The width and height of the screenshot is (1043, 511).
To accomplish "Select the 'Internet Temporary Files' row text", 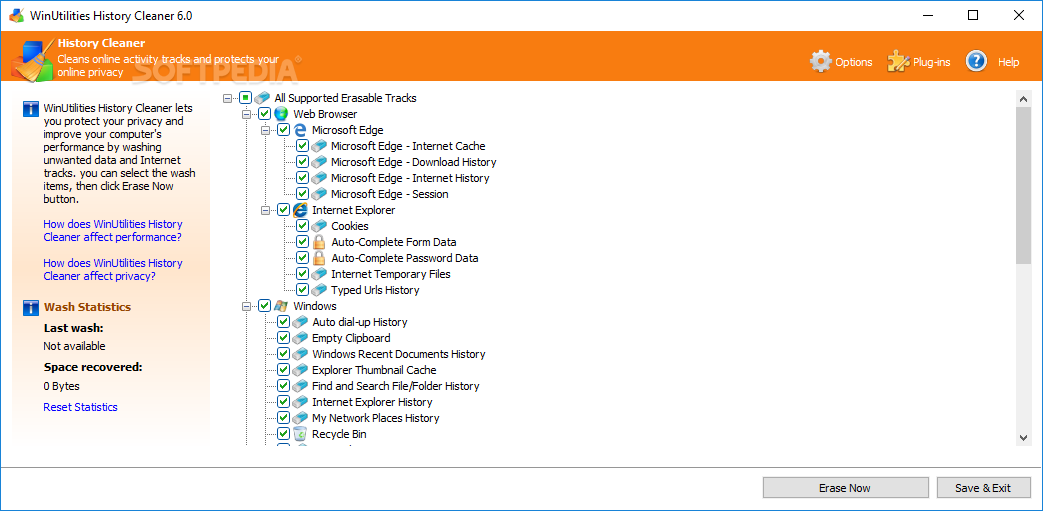I will click(x=390, y=273).
